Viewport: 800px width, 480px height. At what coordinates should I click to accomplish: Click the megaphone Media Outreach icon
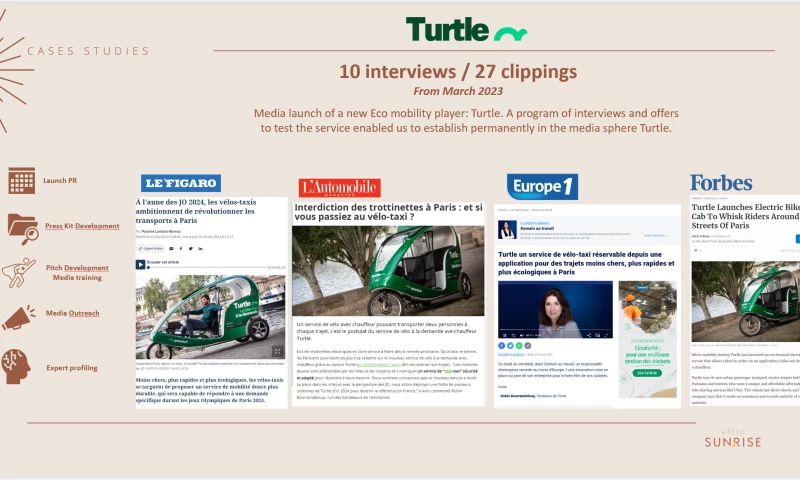18,318
